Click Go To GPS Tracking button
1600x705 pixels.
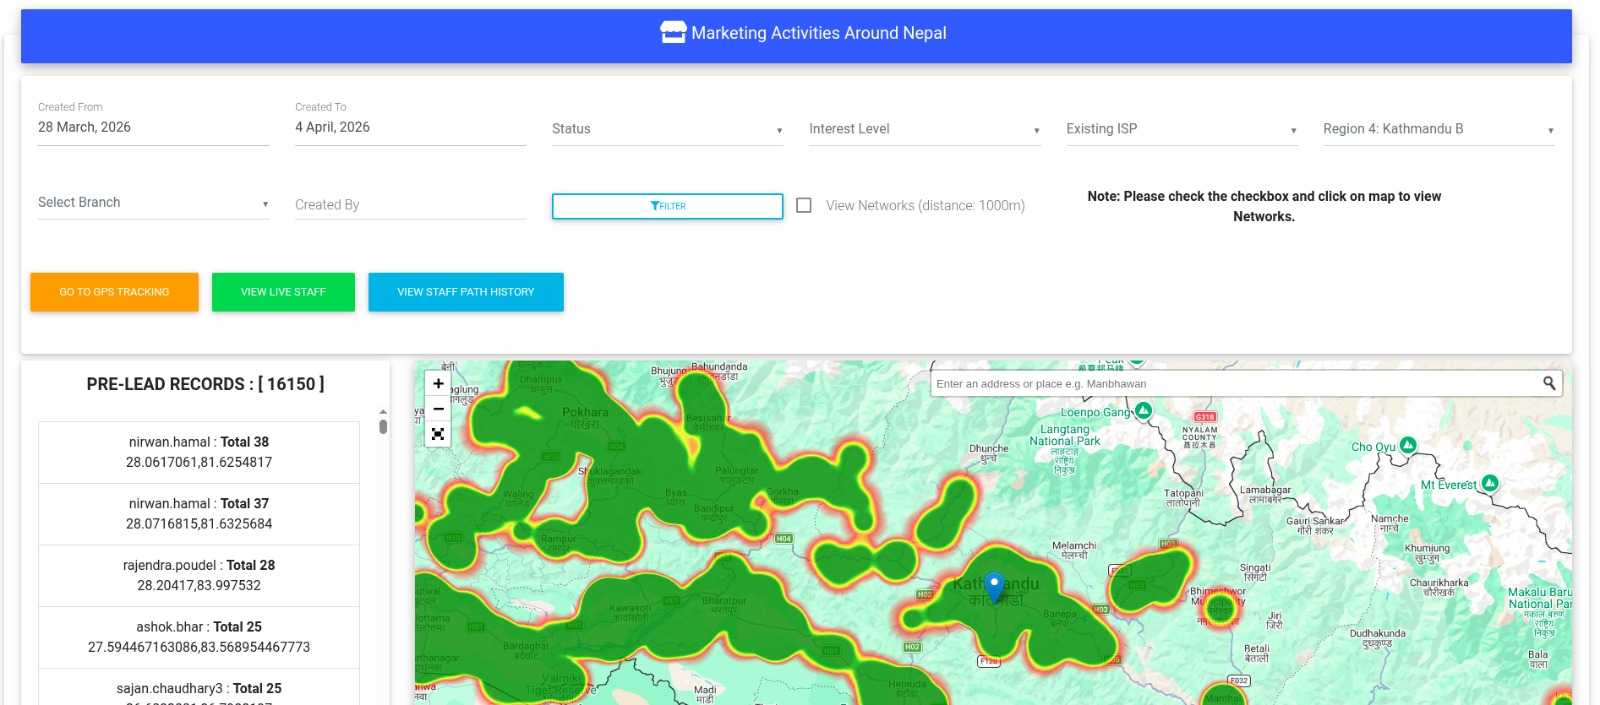114,292
